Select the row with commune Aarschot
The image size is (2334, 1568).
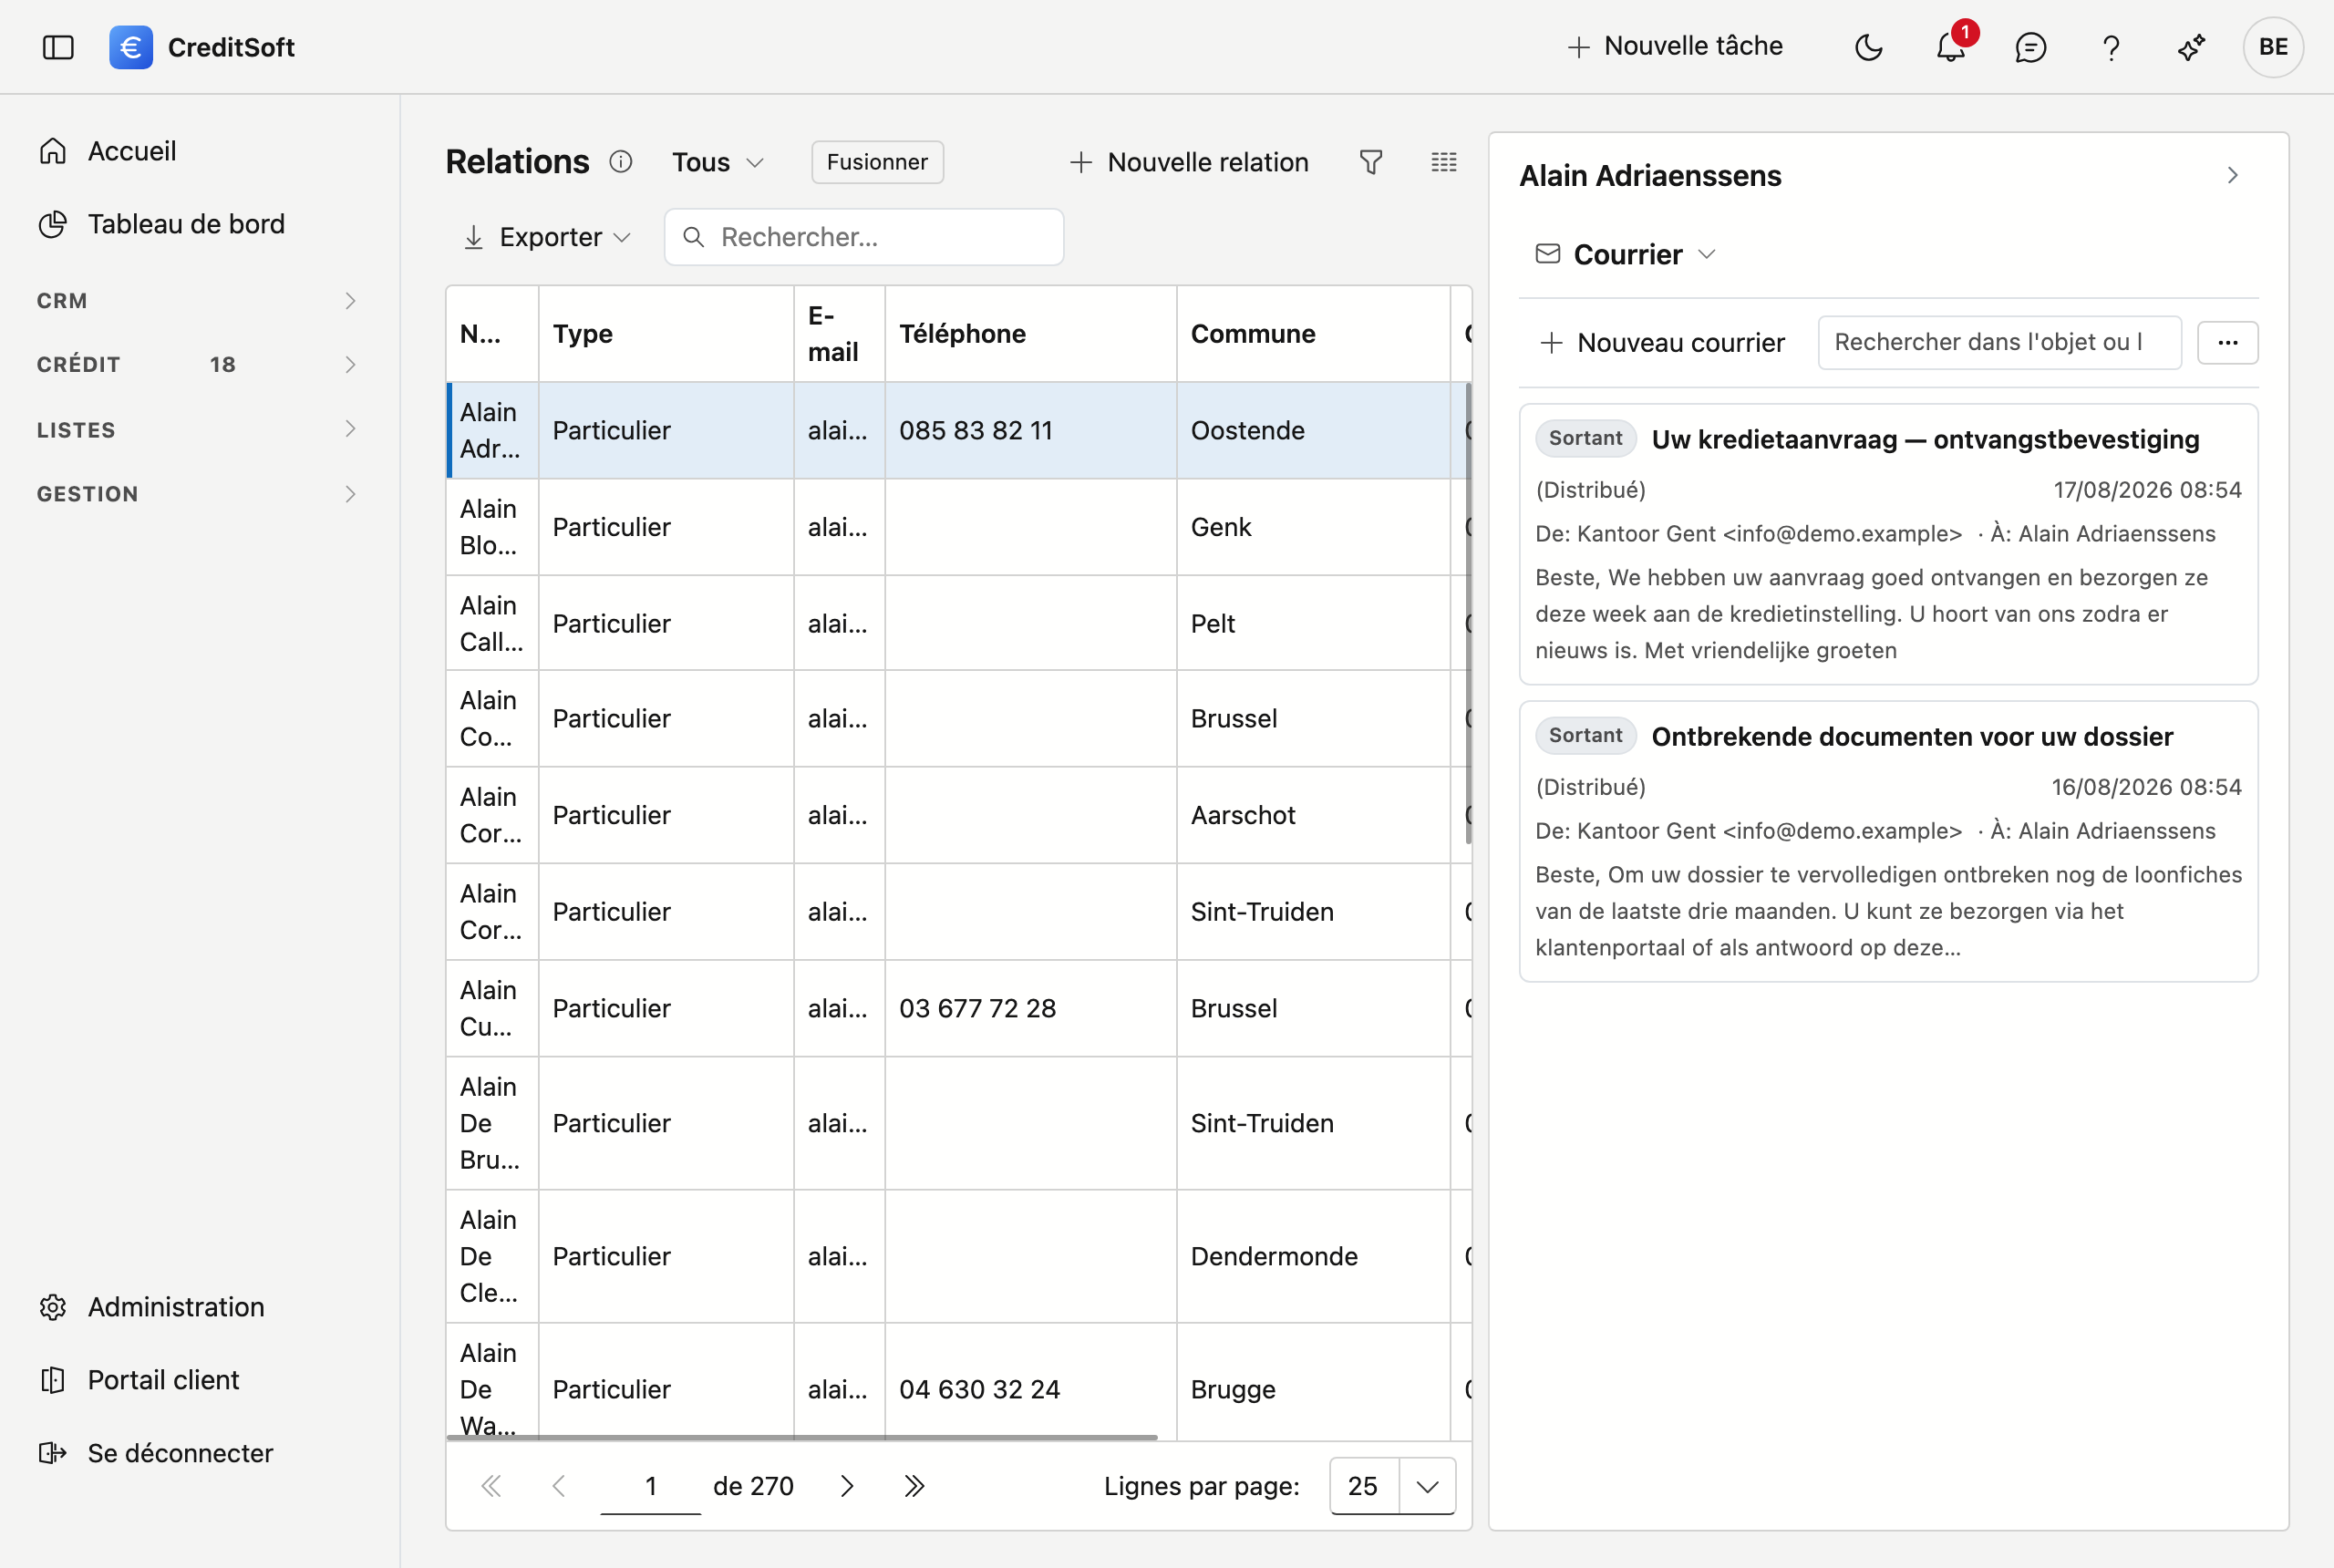click(x=958, y=815)
